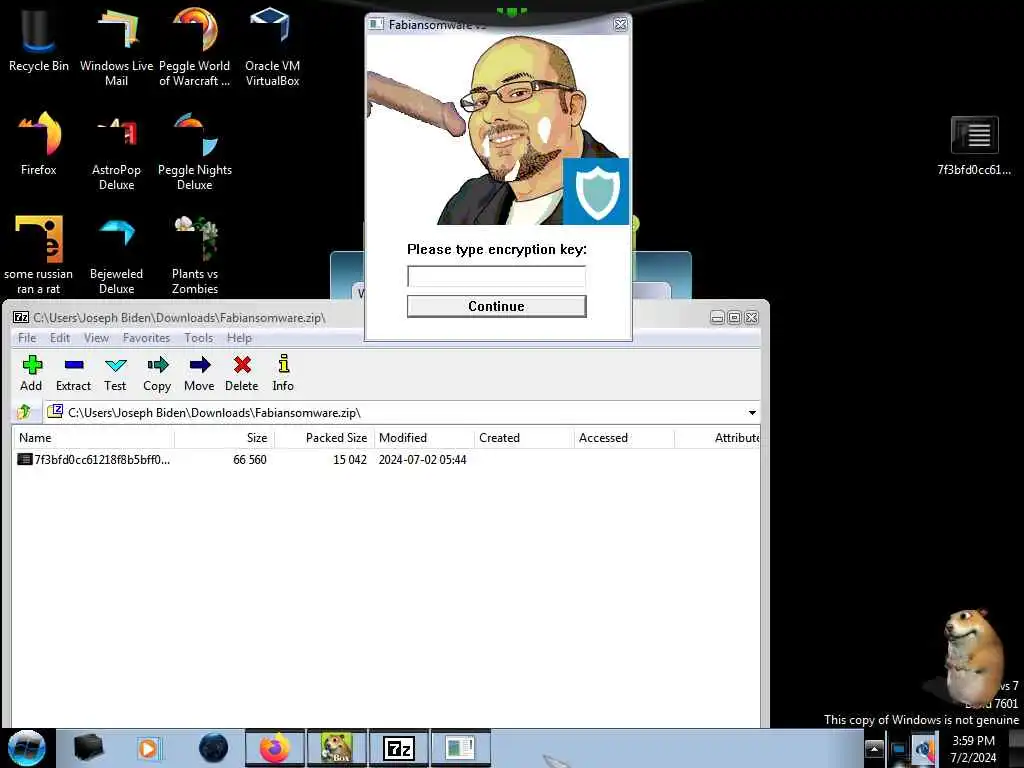This screenshot has width=1024, height=768.
Task: Close the Fabiansomware dialog
Action: click(x=620, y=25)
